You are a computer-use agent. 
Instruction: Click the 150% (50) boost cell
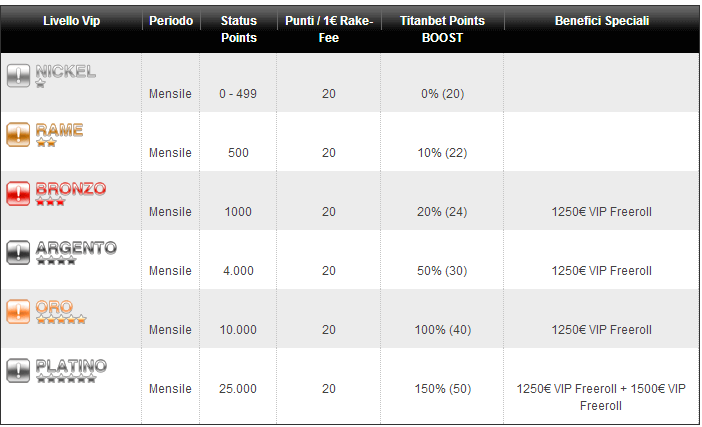(443, 389)
